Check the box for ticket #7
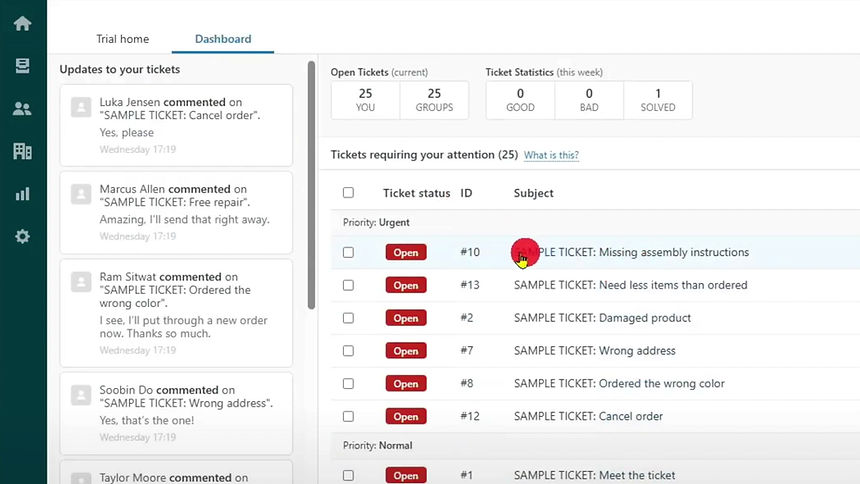860x484 pixels. (348, 351)
